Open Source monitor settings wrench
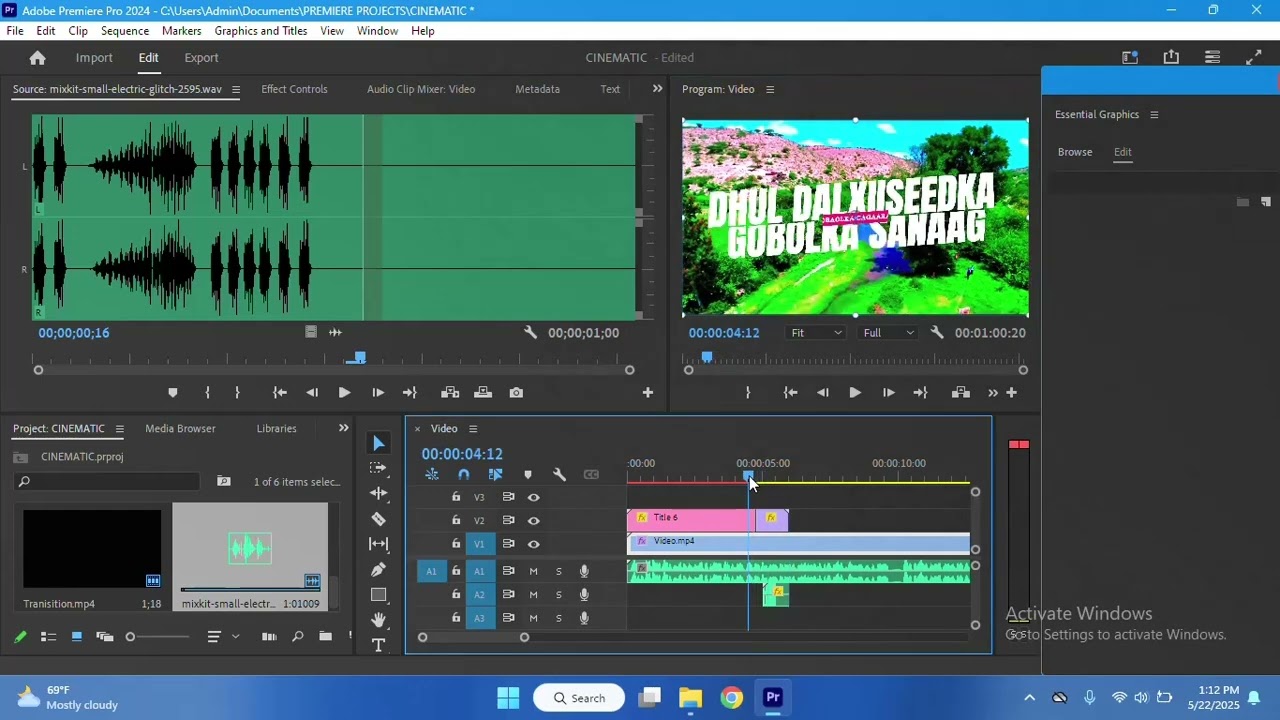This screenshot has width=1280, height=720. [530, 333]
